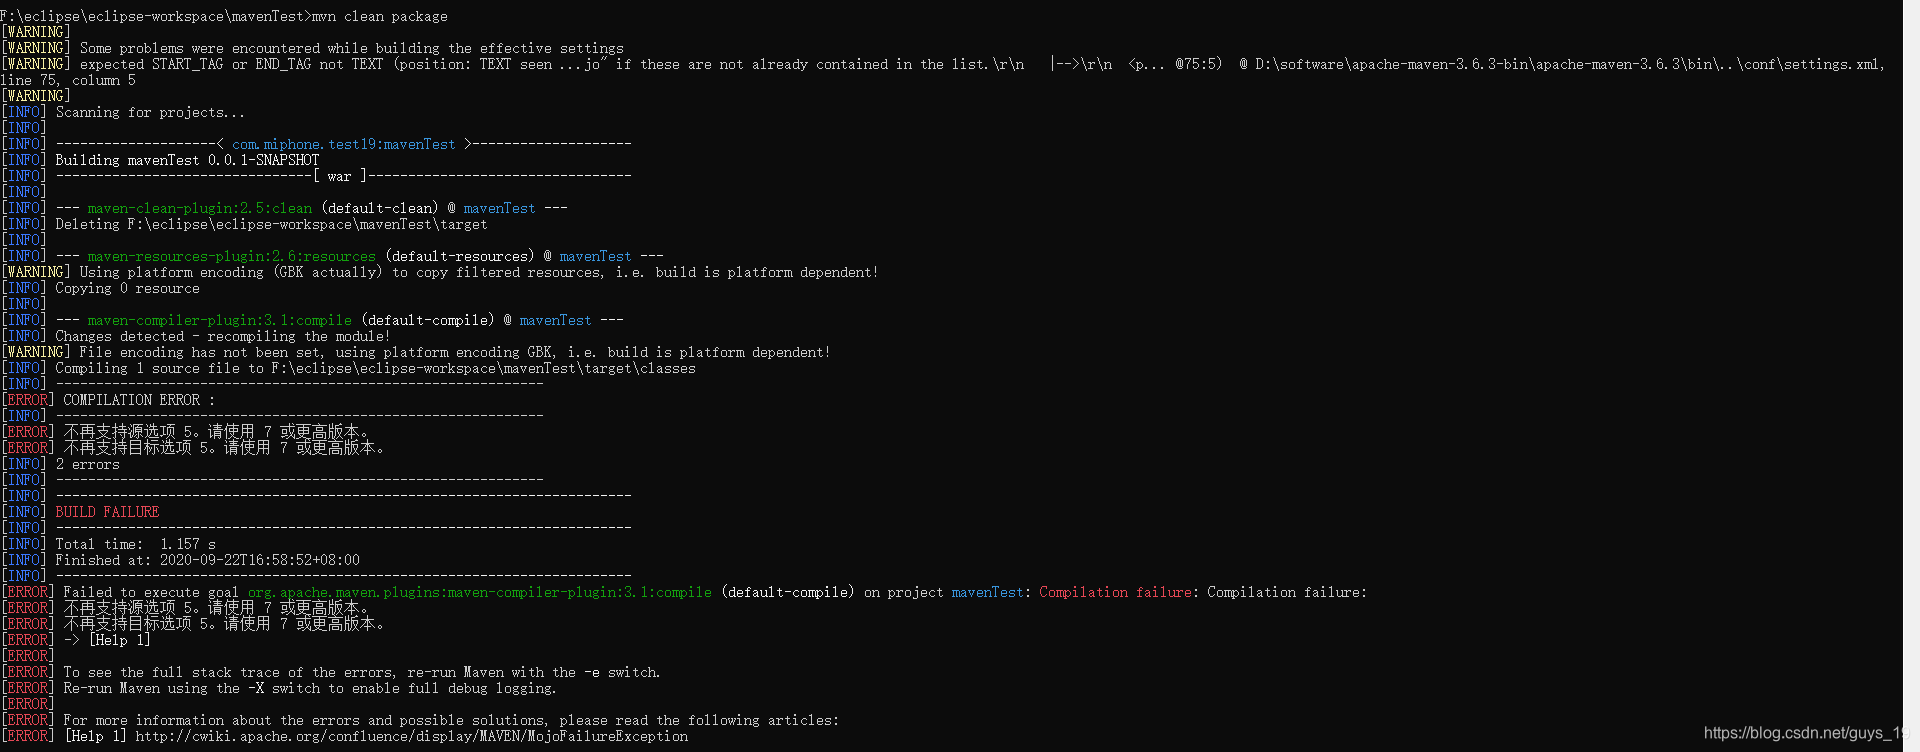Select '2 errors' info line
1920x752 pixels.
click(87, 464)
